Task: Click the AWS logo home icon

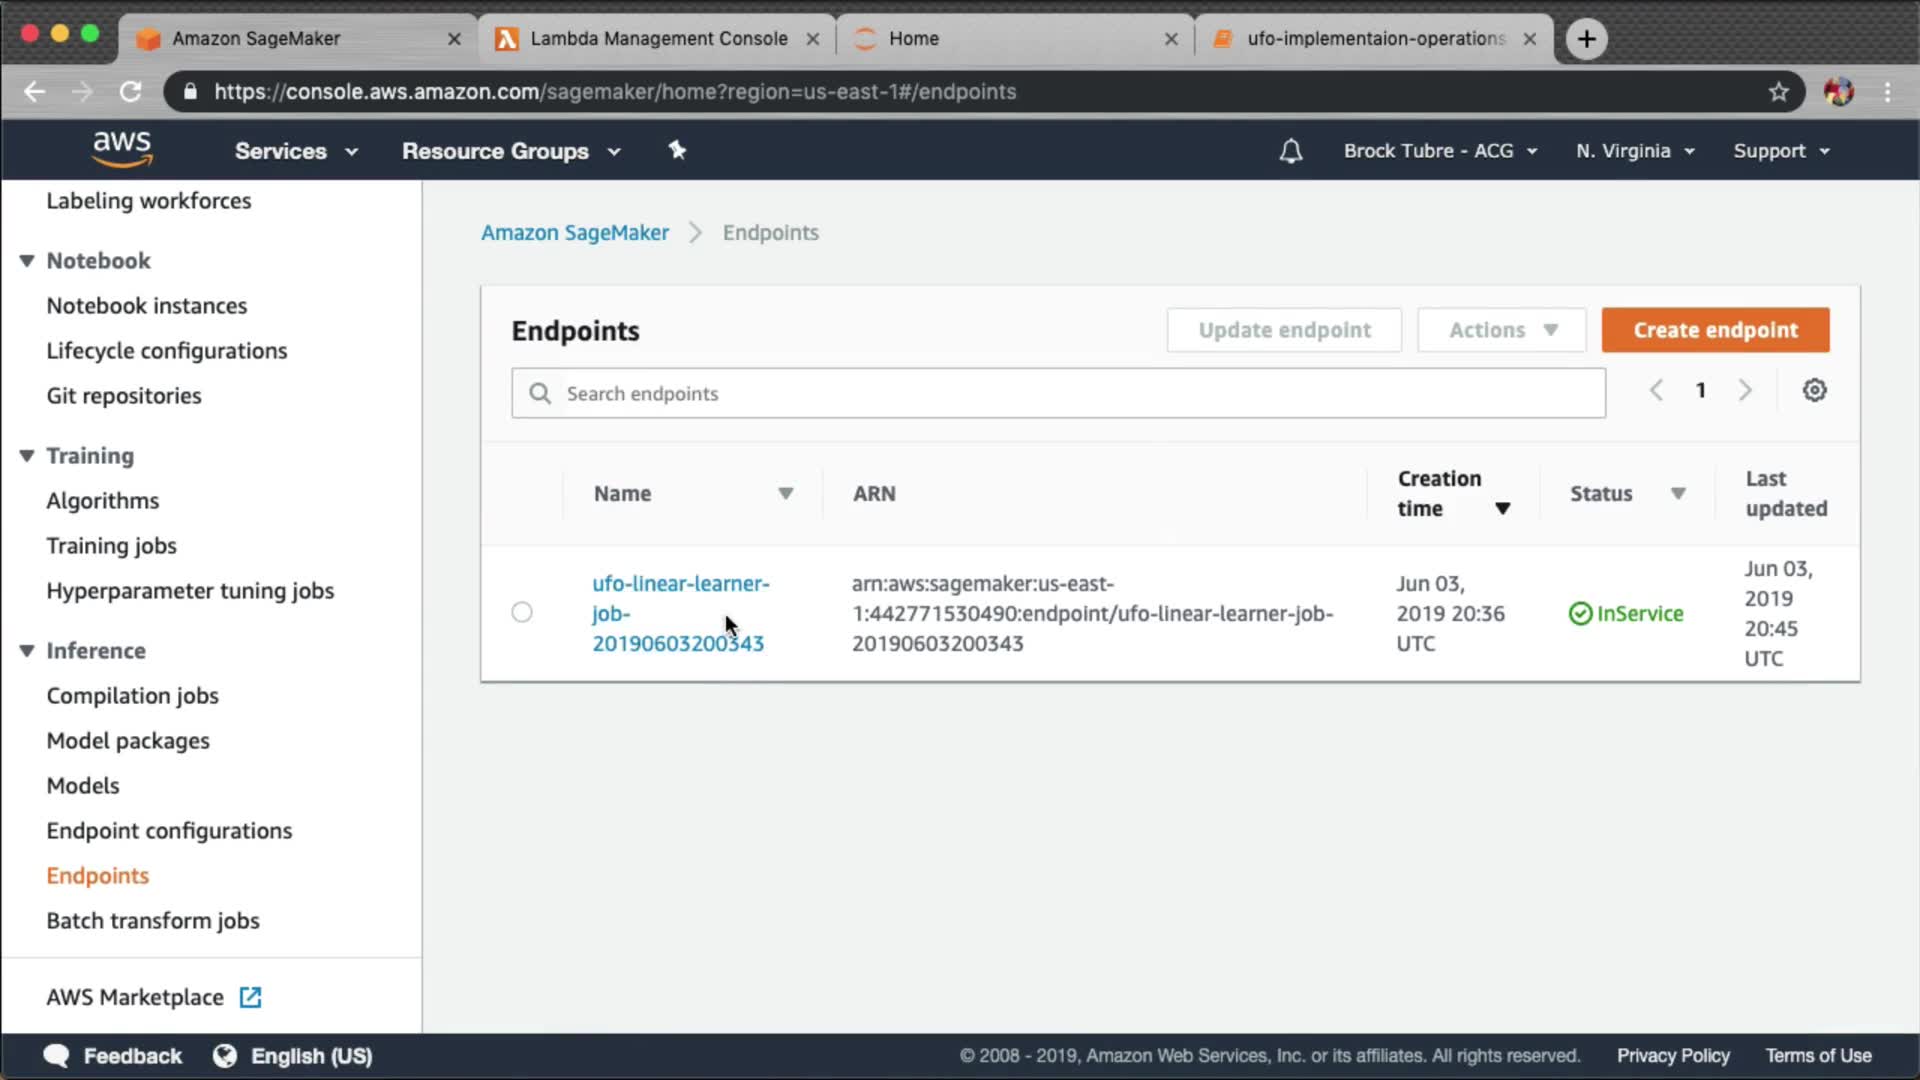Action: pyautogui.click(x=122, y=149)
